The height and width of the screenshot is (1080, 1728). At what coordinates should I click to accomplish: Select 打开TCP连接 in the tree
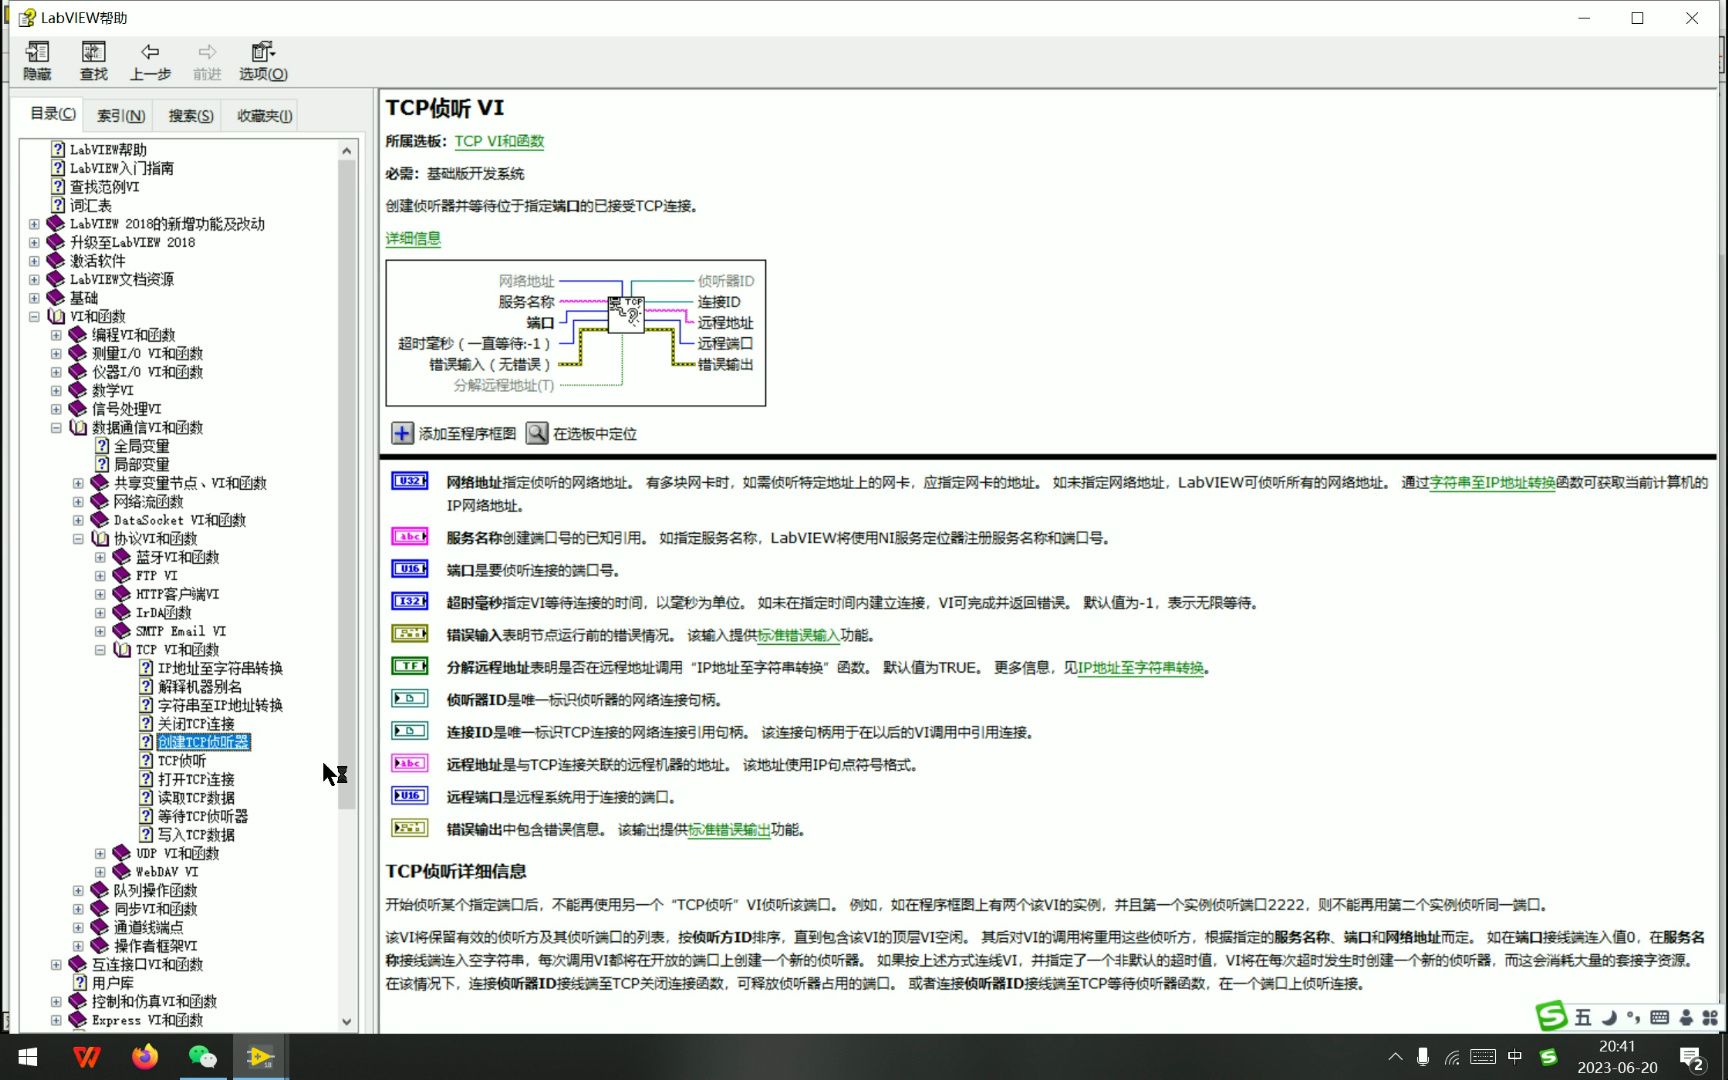coord(196,779)
